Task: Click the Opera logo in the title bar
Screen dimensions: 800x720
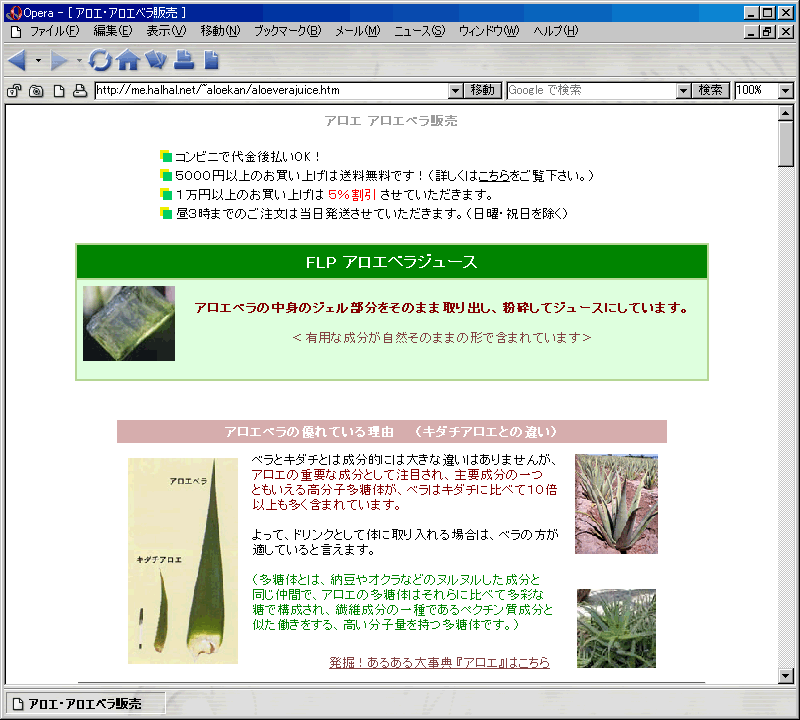Action: point(14,13)
